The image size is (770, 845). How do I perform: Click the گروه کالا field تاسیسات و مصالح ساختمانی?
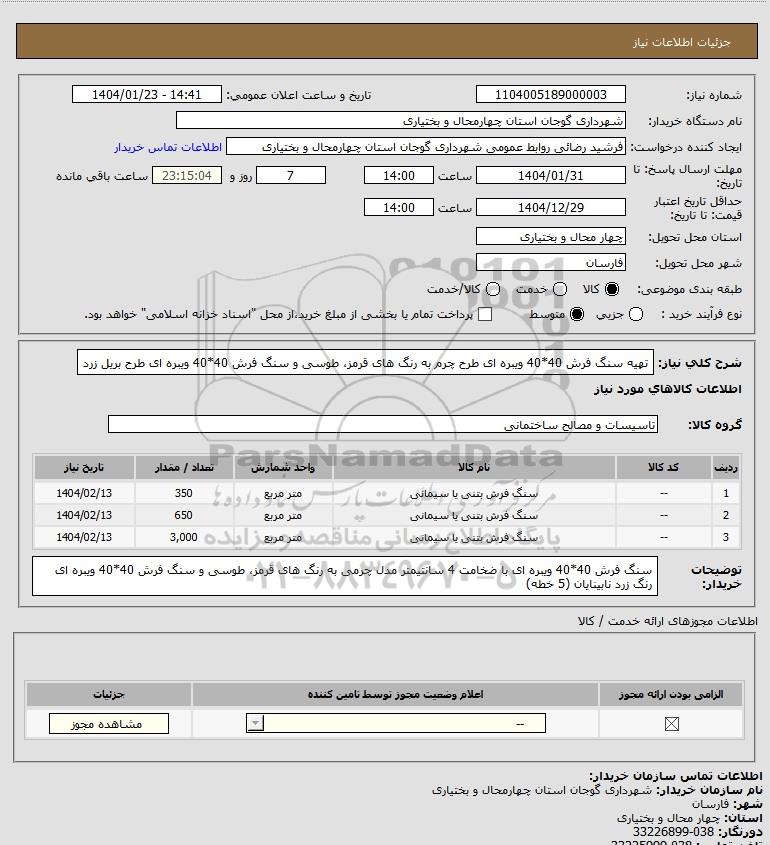(383, 425)
